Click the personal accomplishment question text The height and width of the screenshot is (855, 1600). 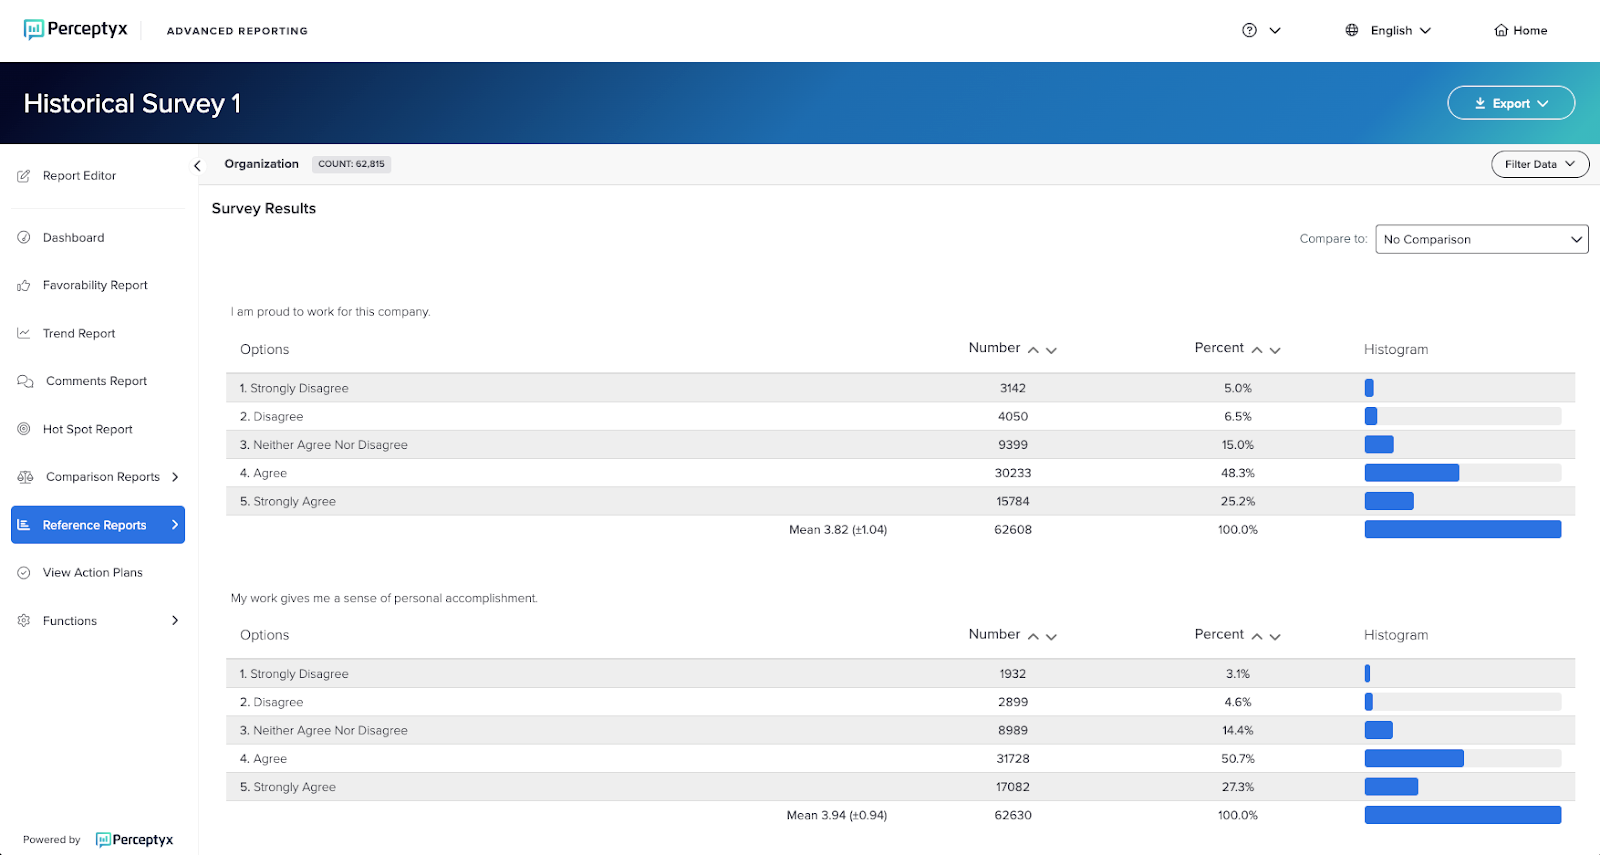click(x=385, y=598)
